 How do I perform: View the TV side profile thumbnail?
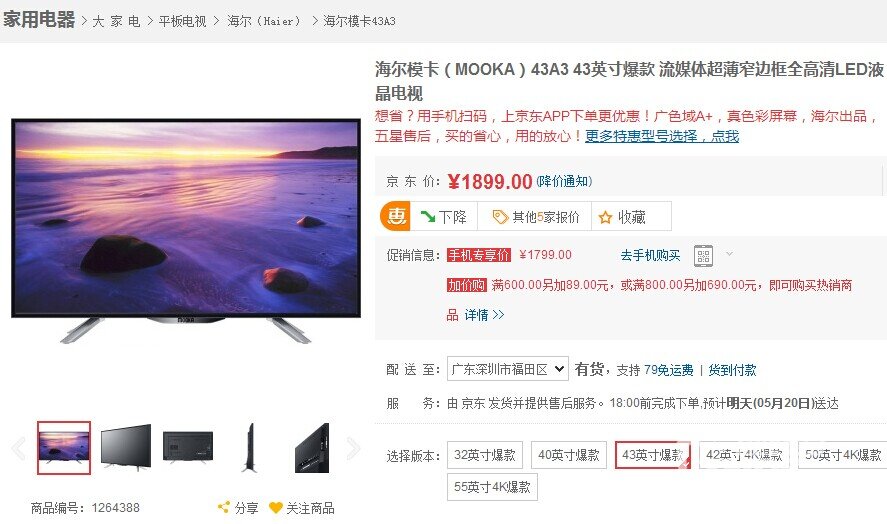[250, 448]
